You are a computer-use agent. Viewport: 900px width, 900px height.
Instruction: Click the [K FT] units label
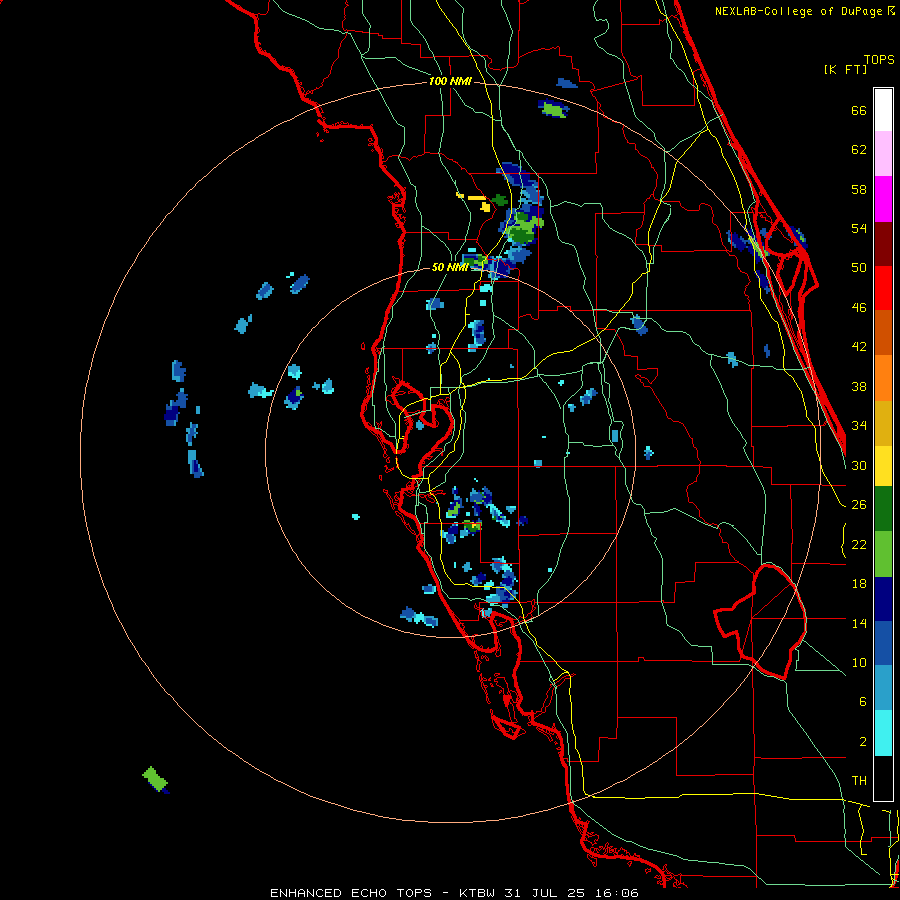(x=845, y=69)
